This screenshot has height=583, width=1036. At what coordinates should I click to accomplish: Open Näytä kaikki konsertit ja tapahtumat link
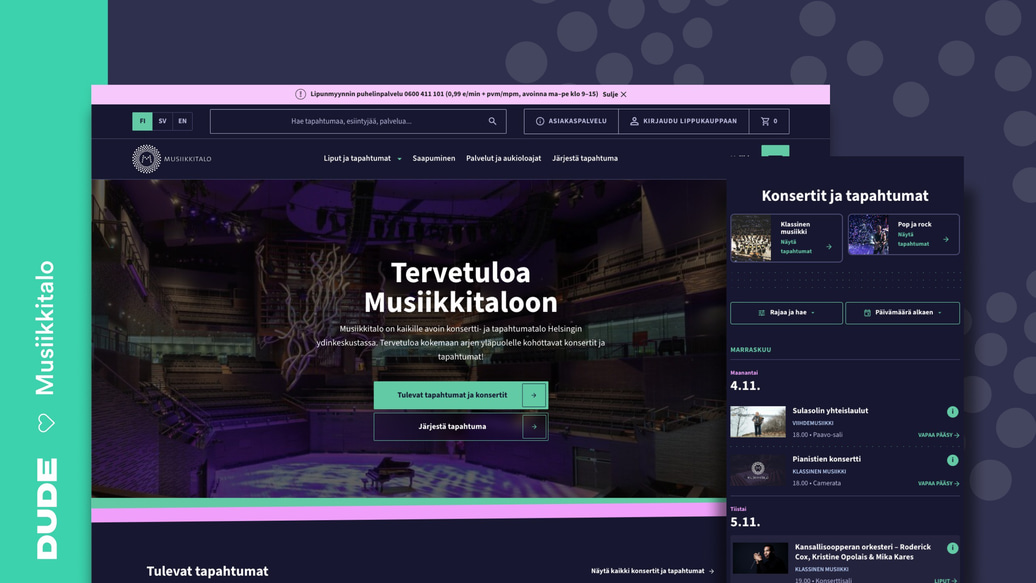click(x=652, y=571)
